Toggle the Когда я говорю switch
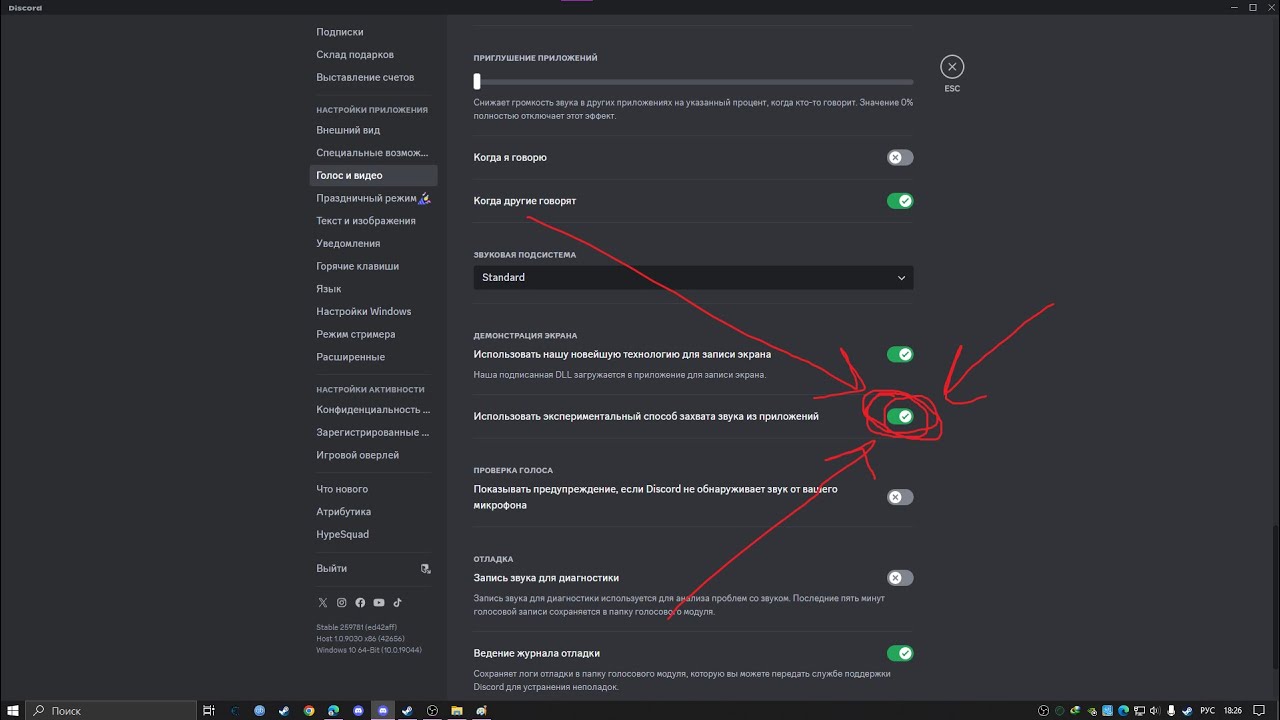1280x720 pixels. (900, 157)
